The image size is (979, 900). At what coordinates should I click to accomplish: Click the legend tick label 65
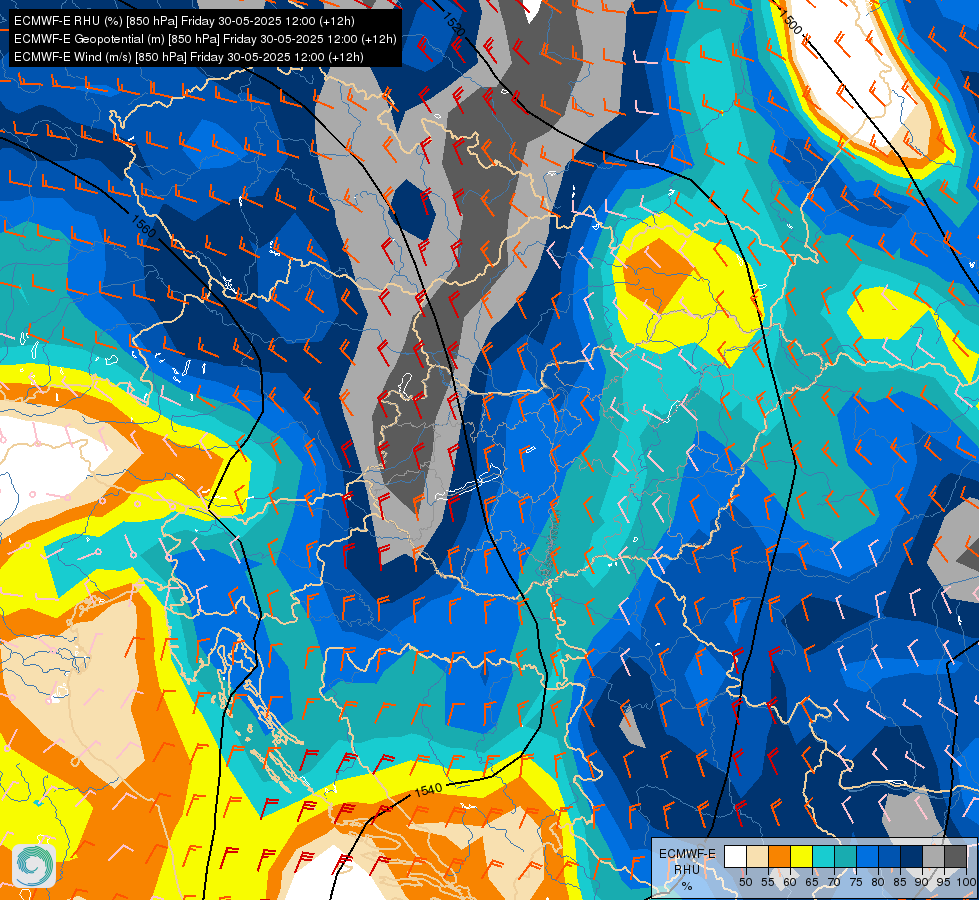(812, 882)
